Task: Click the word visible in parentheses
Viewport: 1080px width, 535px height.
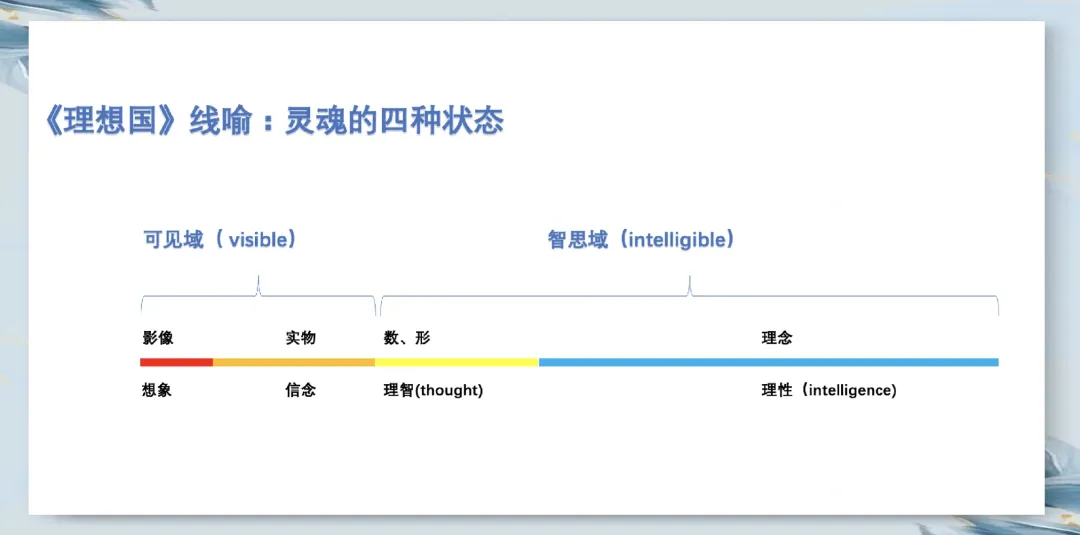Action: [256, 240]
